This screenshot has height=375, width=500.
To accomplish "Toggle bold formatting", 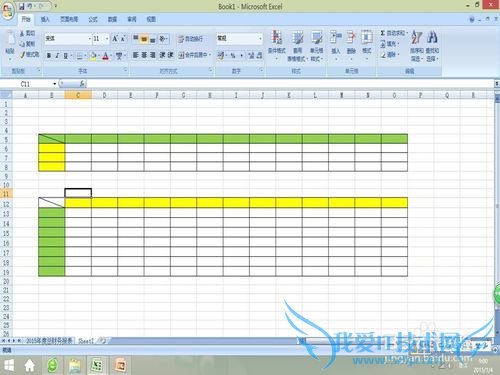I will 49,56.
